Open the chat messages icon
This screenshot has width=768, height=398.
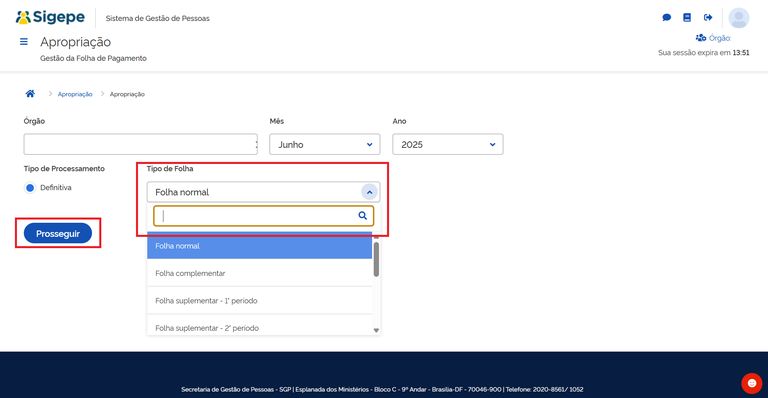(x=667, y=18)
